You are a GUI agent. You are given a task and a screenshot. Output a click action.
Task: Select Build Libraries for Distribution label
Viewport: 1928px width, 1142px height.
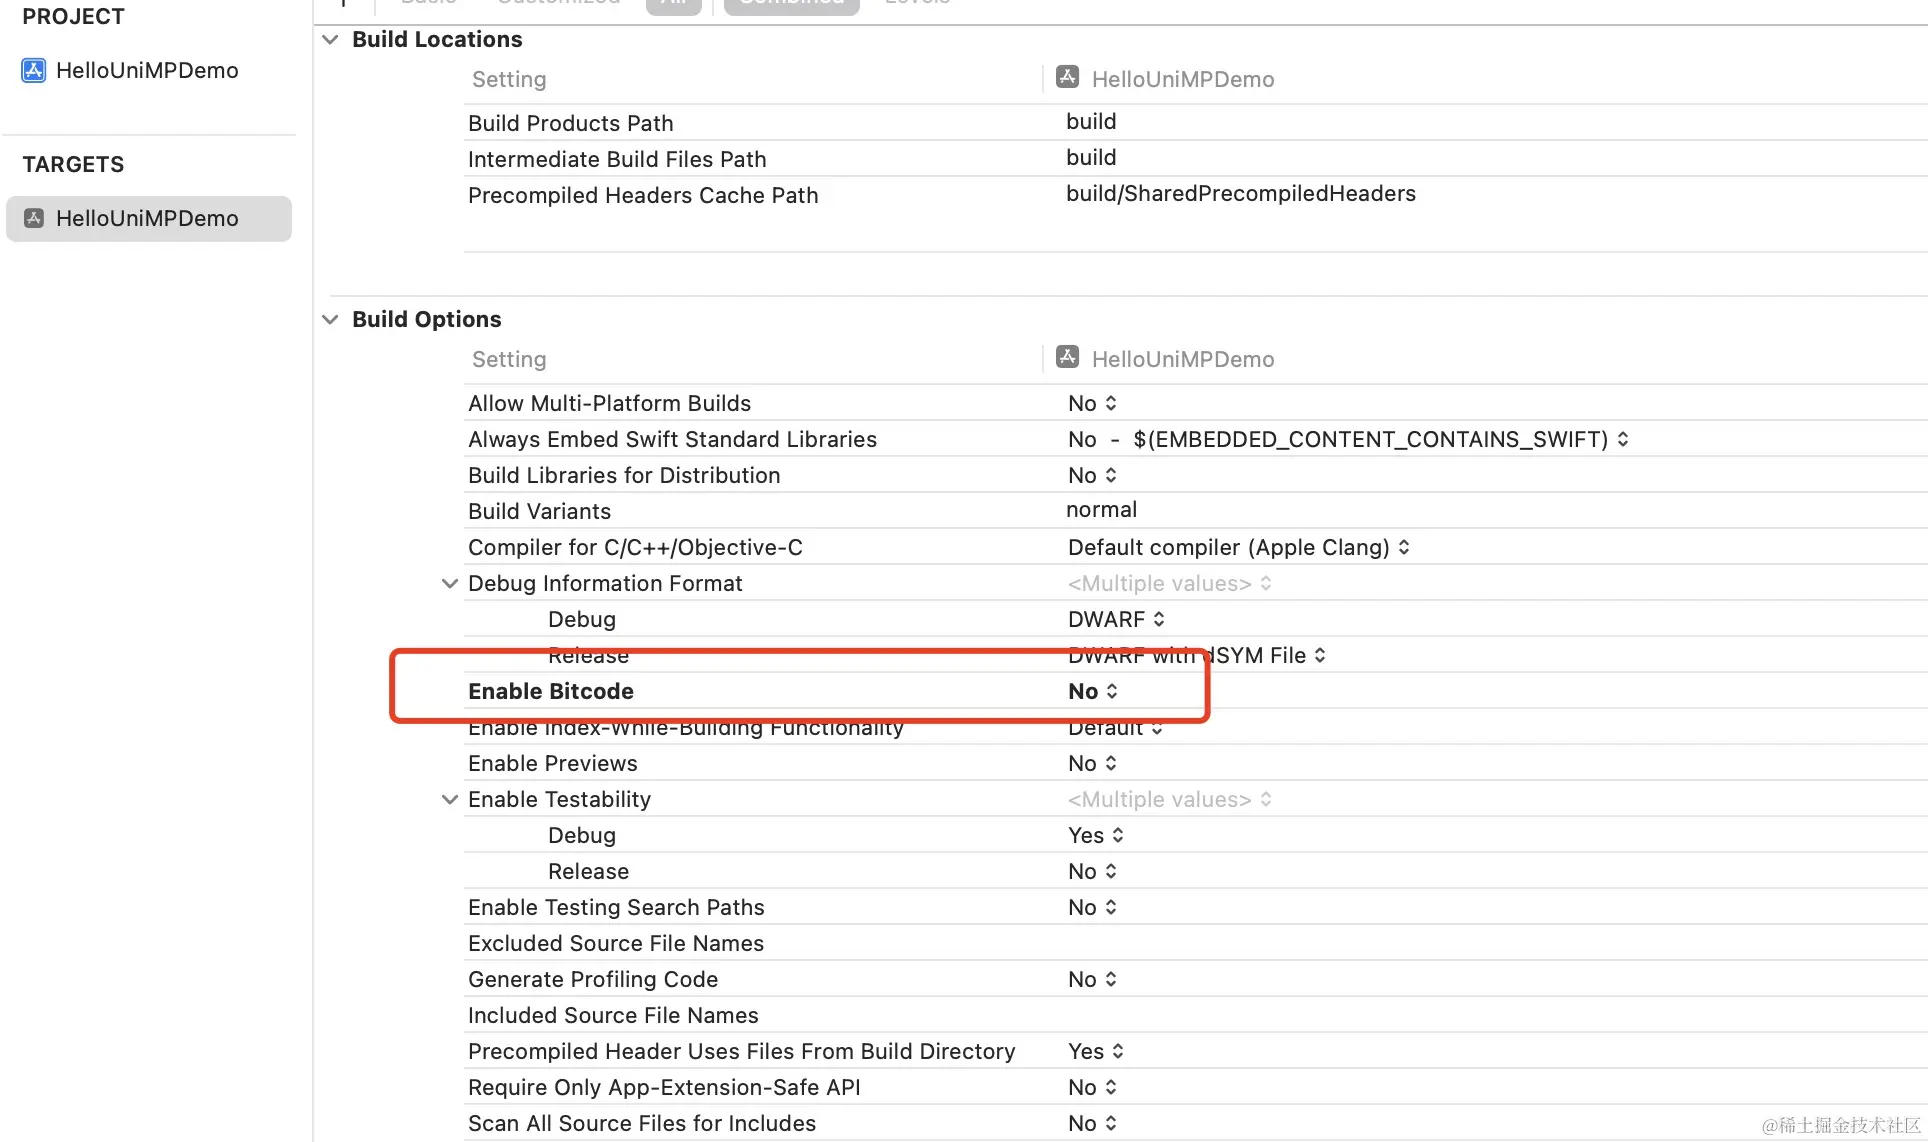(624, 475)
